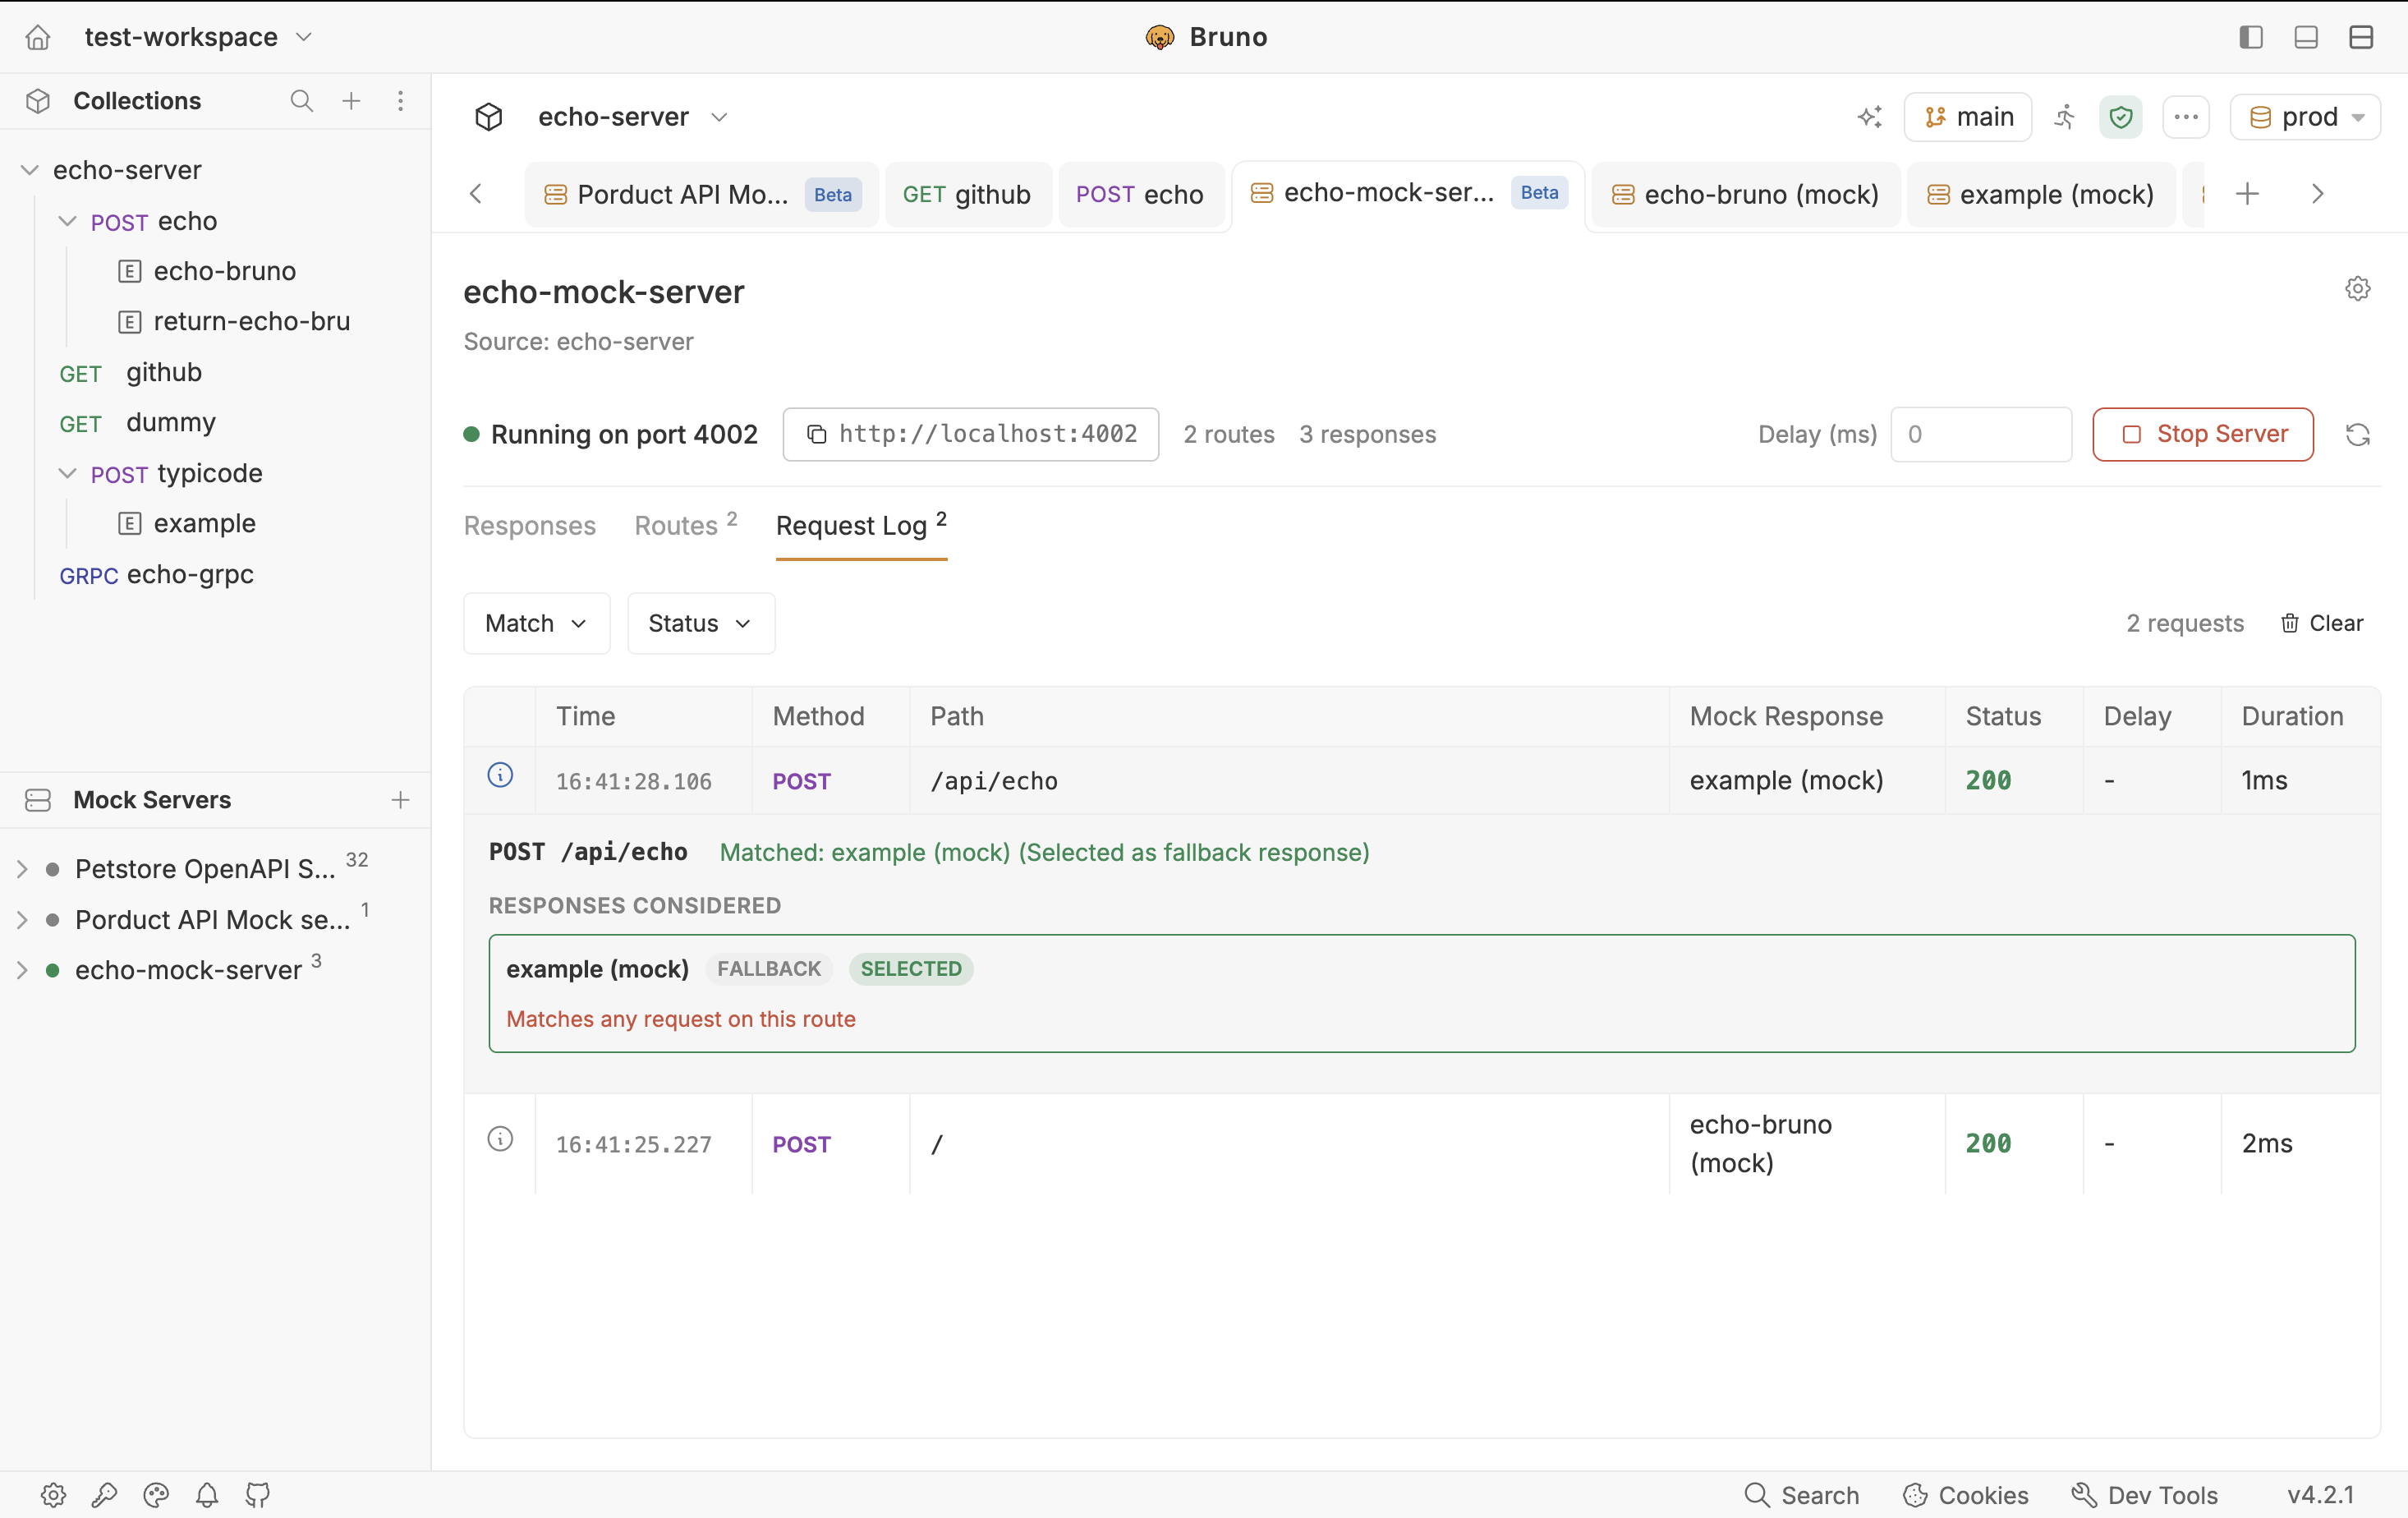Open mock server settings gear
This screenshot has height=1518, width=2408.
coord(2357,289)
